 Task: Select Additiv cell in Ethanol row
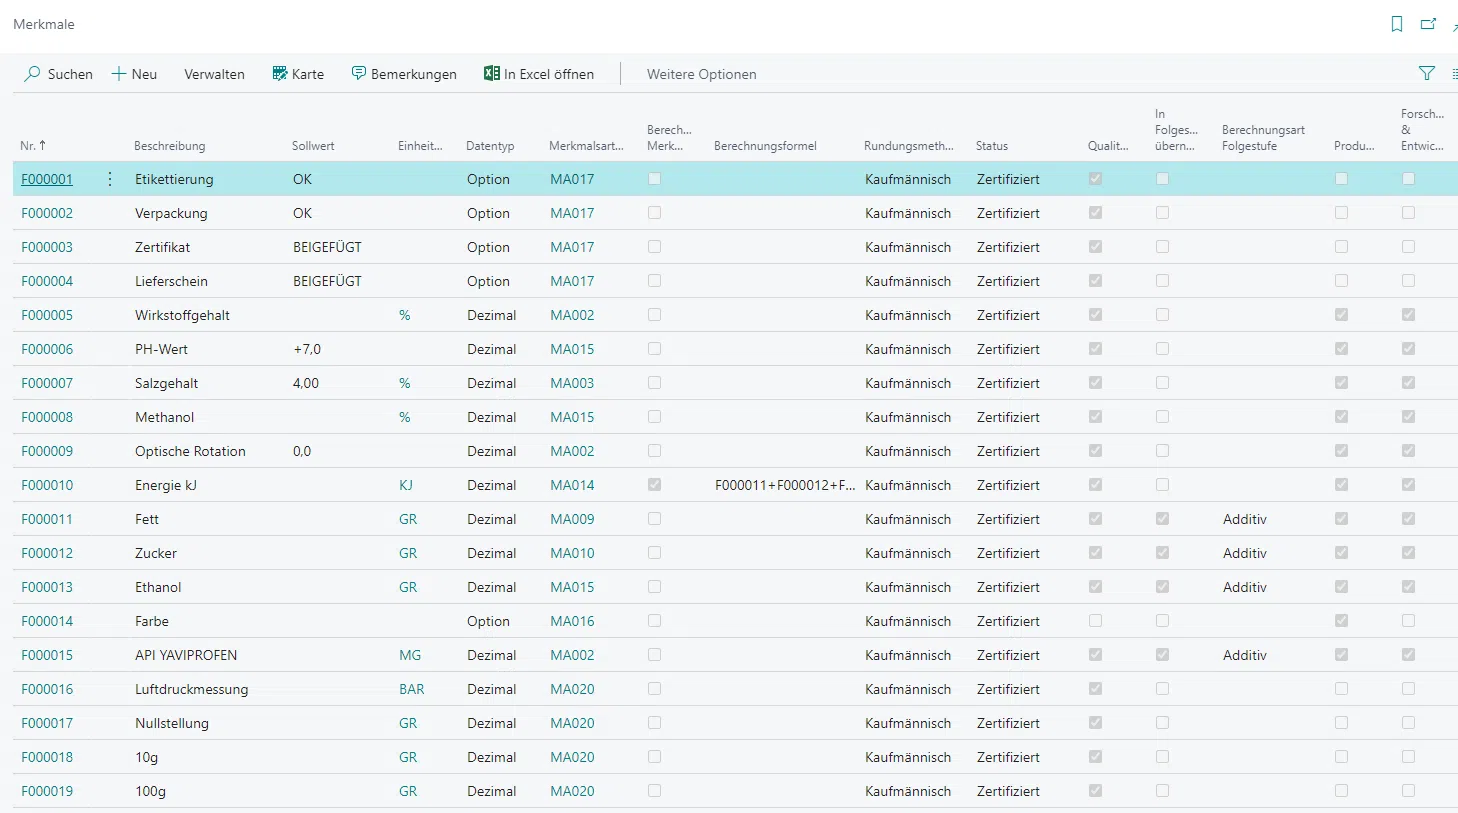(1245, 587)
